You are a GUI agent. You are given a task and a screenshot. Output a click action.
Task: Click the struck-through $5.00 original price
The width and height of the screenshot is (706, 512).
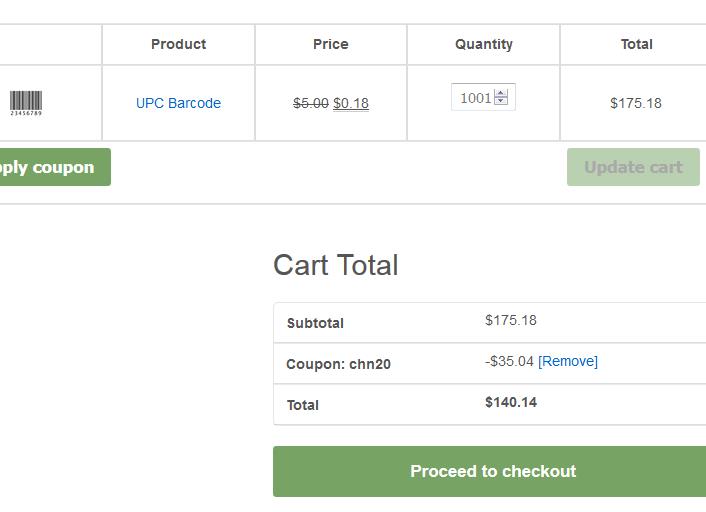point(311,103)
